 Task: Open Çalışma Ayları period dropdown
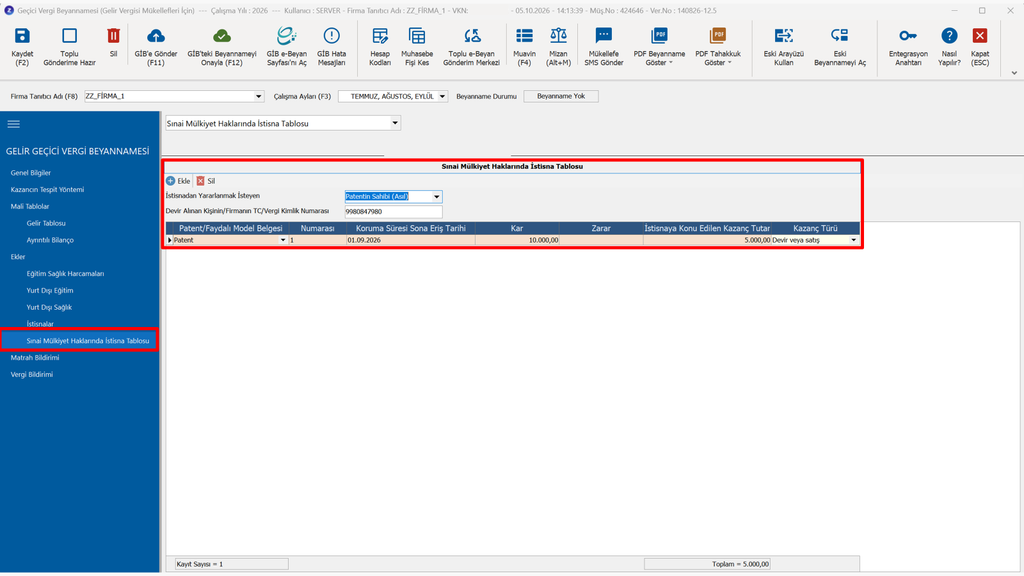442,97
